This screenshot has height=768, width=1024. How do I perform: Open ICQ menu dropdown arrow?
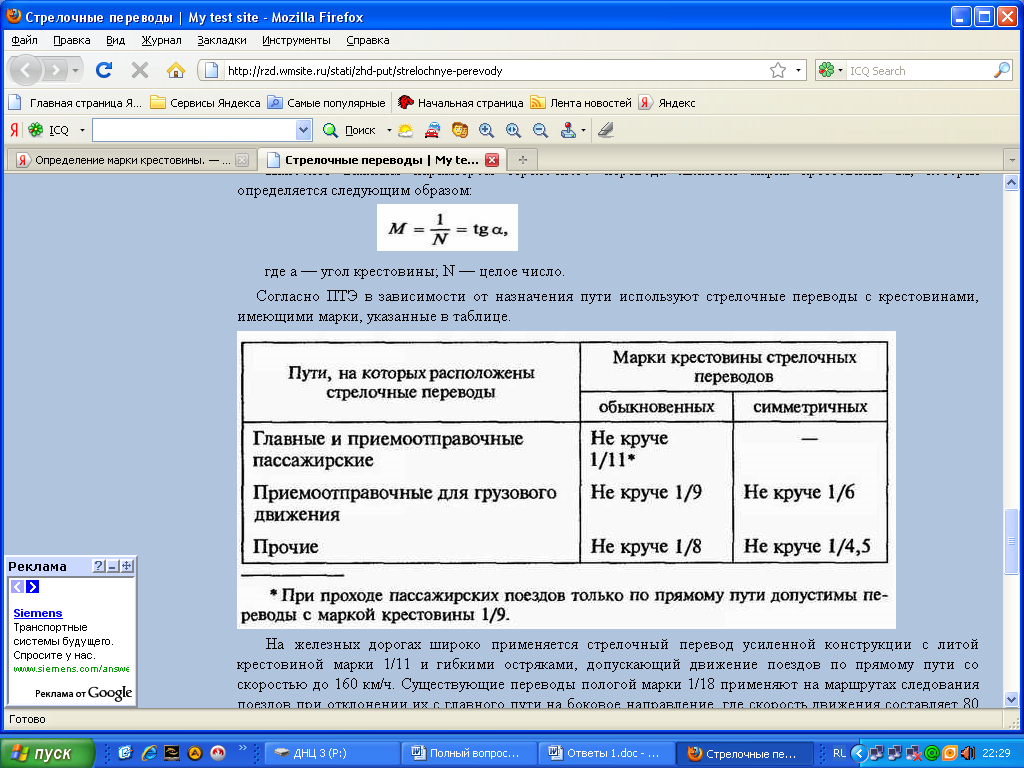[x=82, y=131]
